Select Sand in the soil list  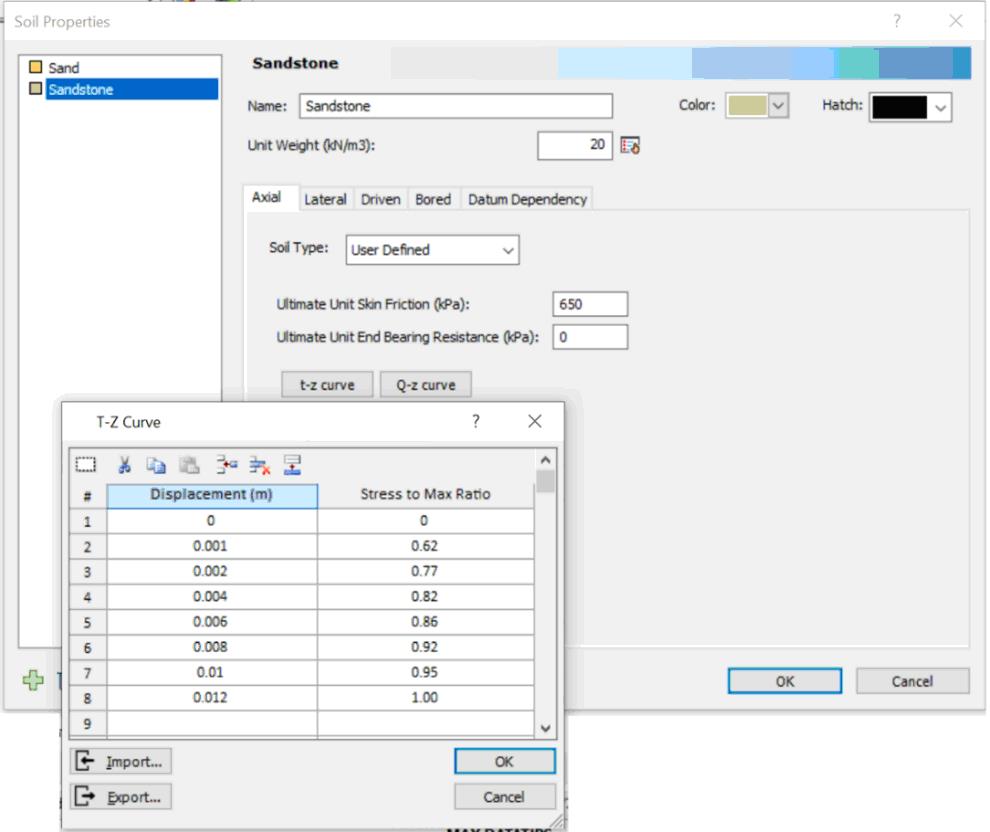pyautogui.click(x=63, y=68)
